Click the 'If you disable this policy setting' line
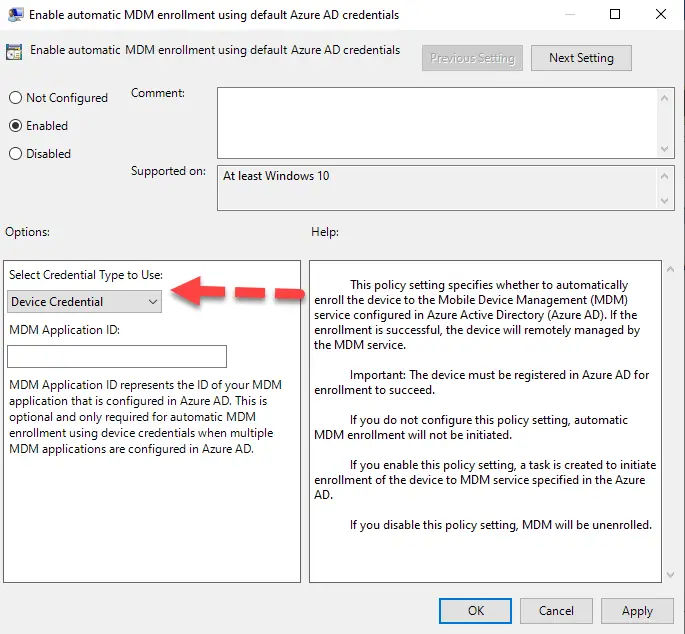Image resolution: width=685 pixels, height=634 pixels. click(501, 525)
